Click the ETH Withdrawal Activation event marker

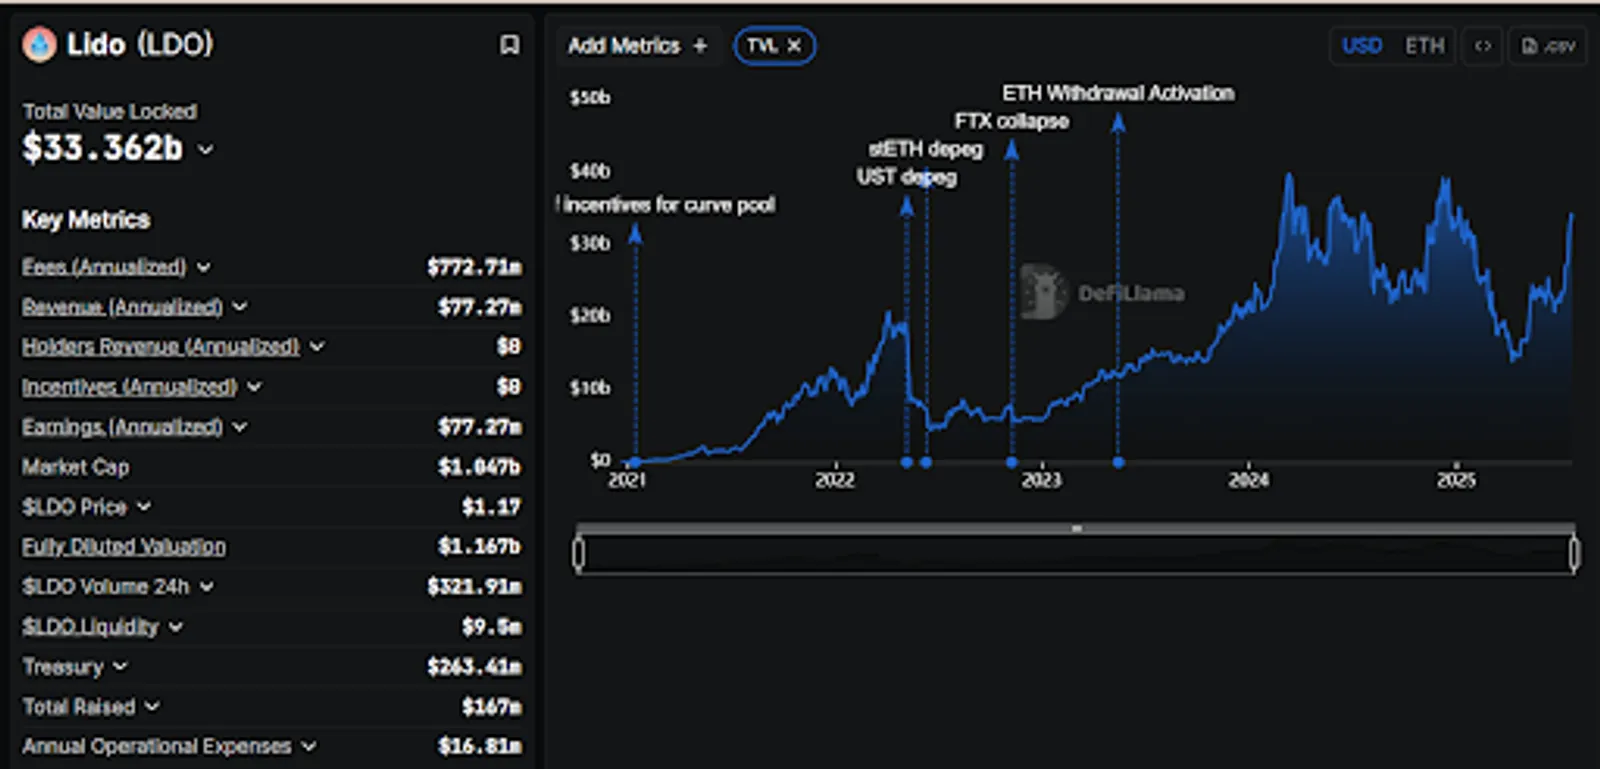point(1118,462)
